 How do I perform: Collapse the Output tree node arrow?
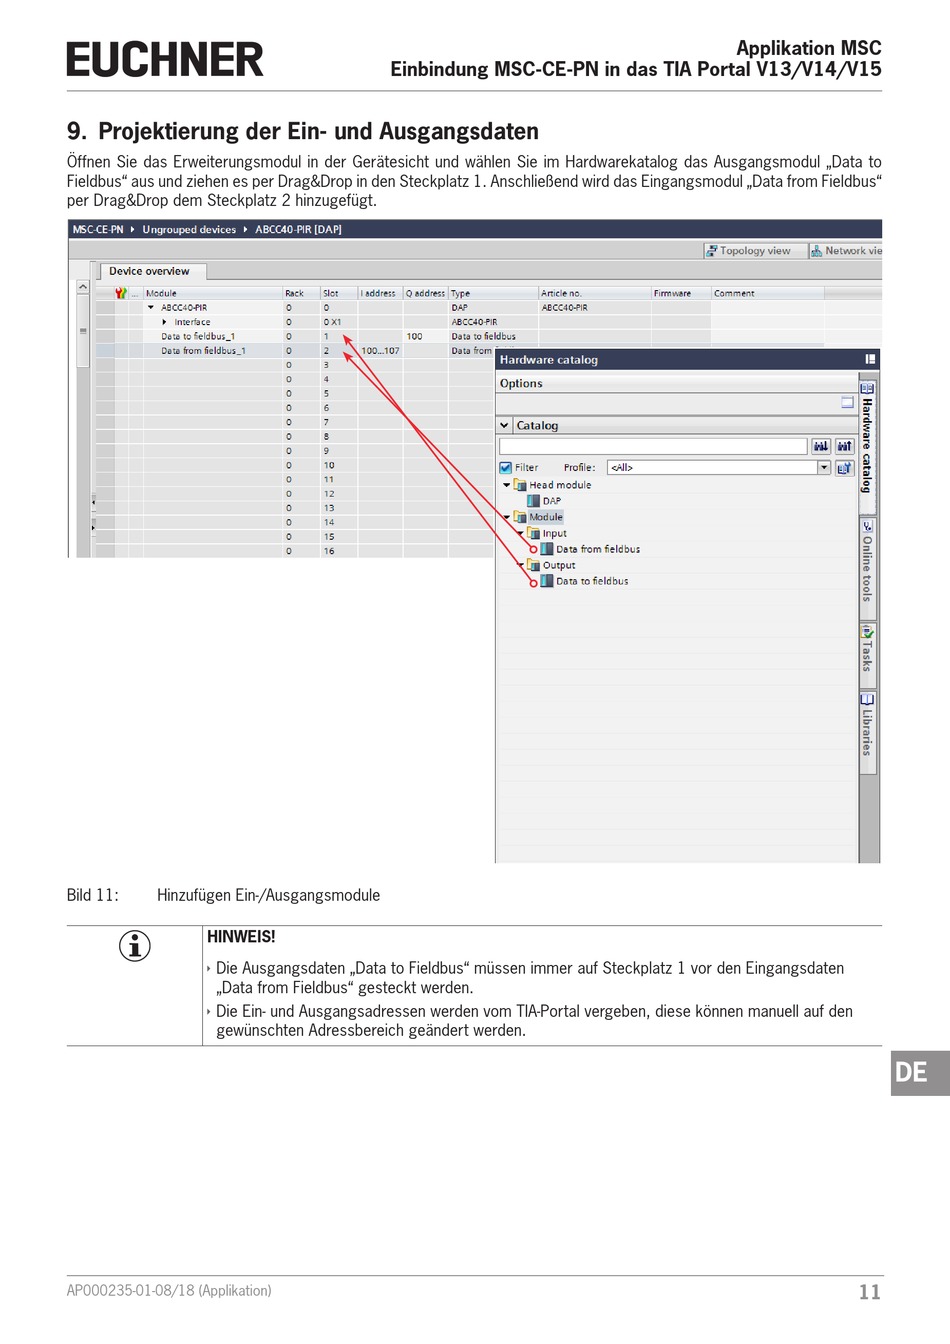521,565
